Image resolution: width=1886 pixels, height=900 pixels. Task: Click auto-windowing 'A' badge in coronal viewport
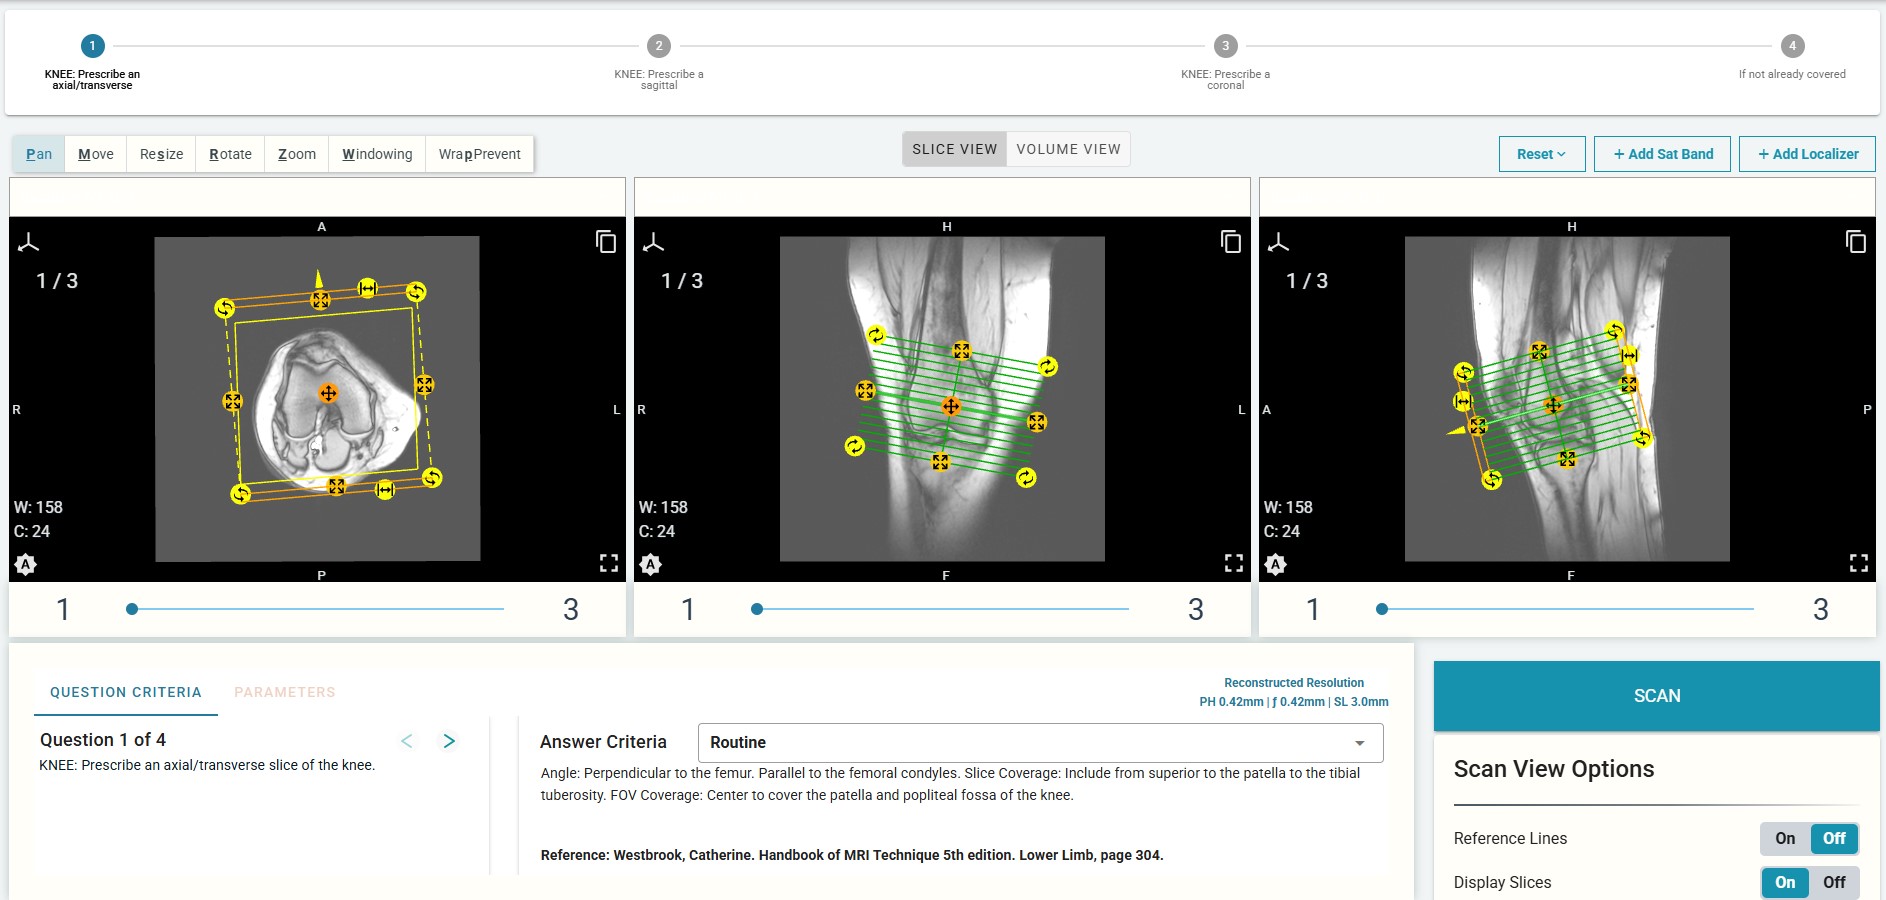tap(651, 564)
